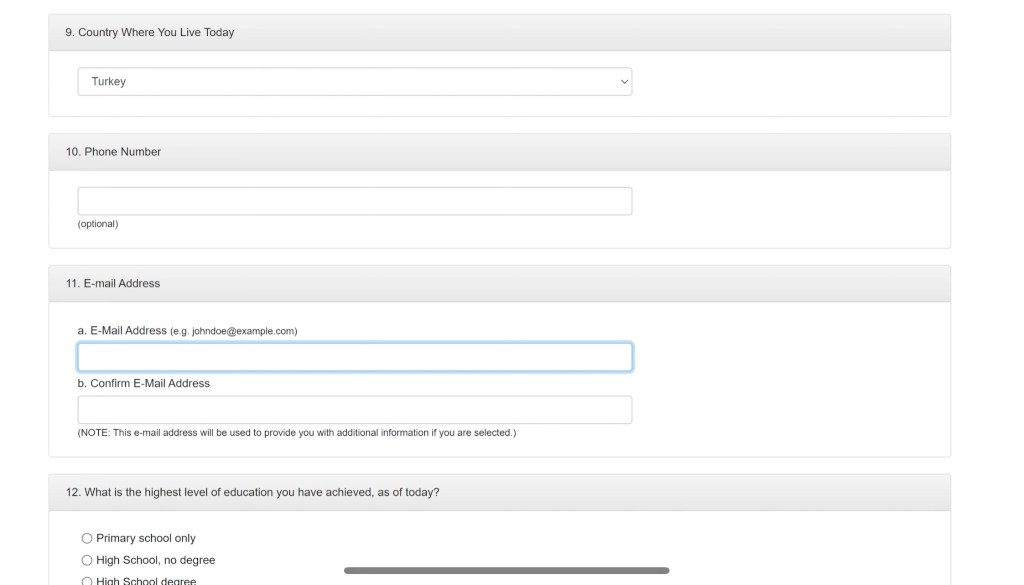This screenshot has width=1024, height=585.
Task: Click the NOTE text about e-mail usage
Action: [x=297, y=433]
